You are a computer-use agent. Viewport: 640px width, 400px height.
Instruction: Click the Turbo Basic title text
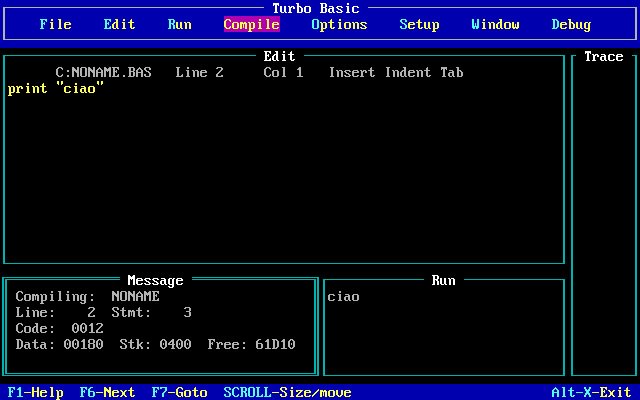[x=316, y=9]
